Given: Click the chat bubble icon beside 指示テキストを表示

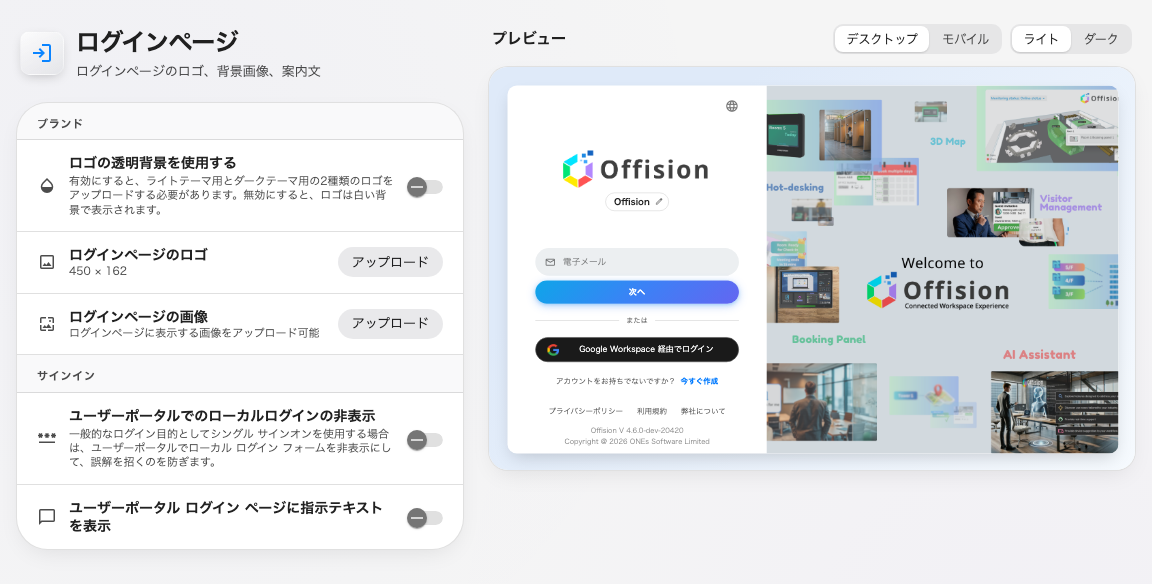Looking at the screenshot, I should 47,517.
